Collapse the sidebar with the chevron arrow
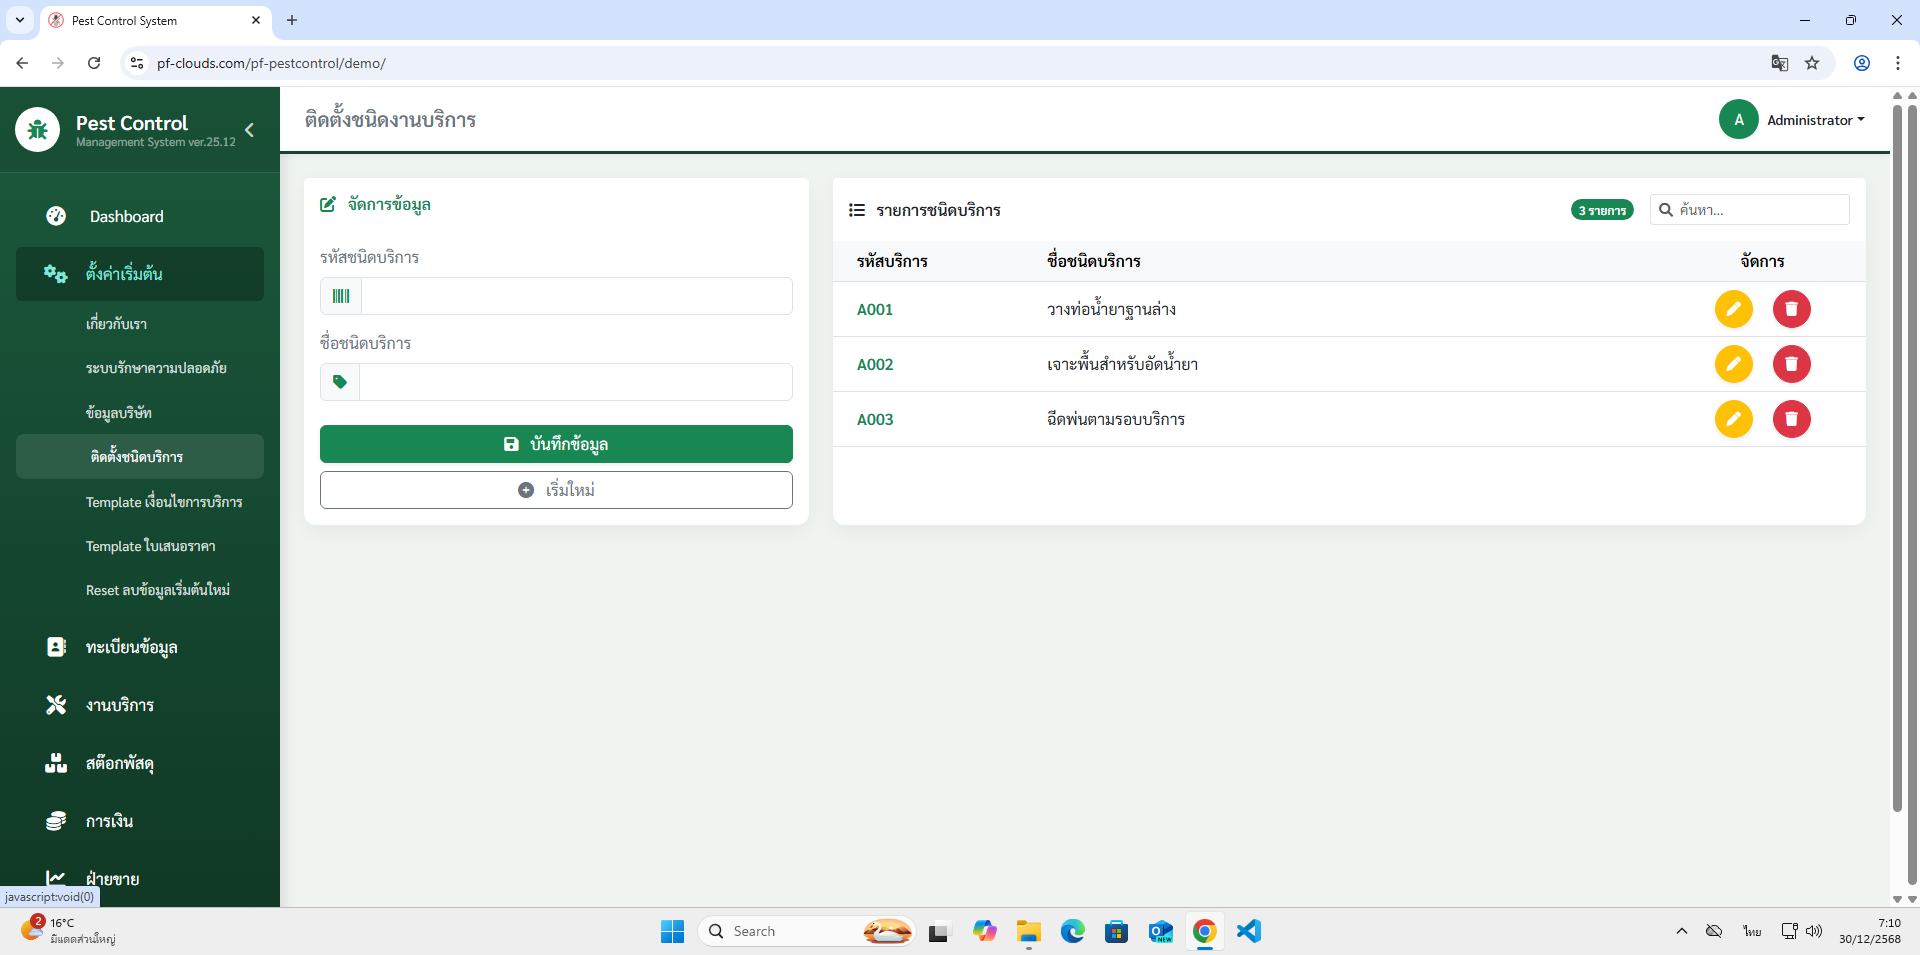Viewport: 1920px width, 955px height. point(249,130)
